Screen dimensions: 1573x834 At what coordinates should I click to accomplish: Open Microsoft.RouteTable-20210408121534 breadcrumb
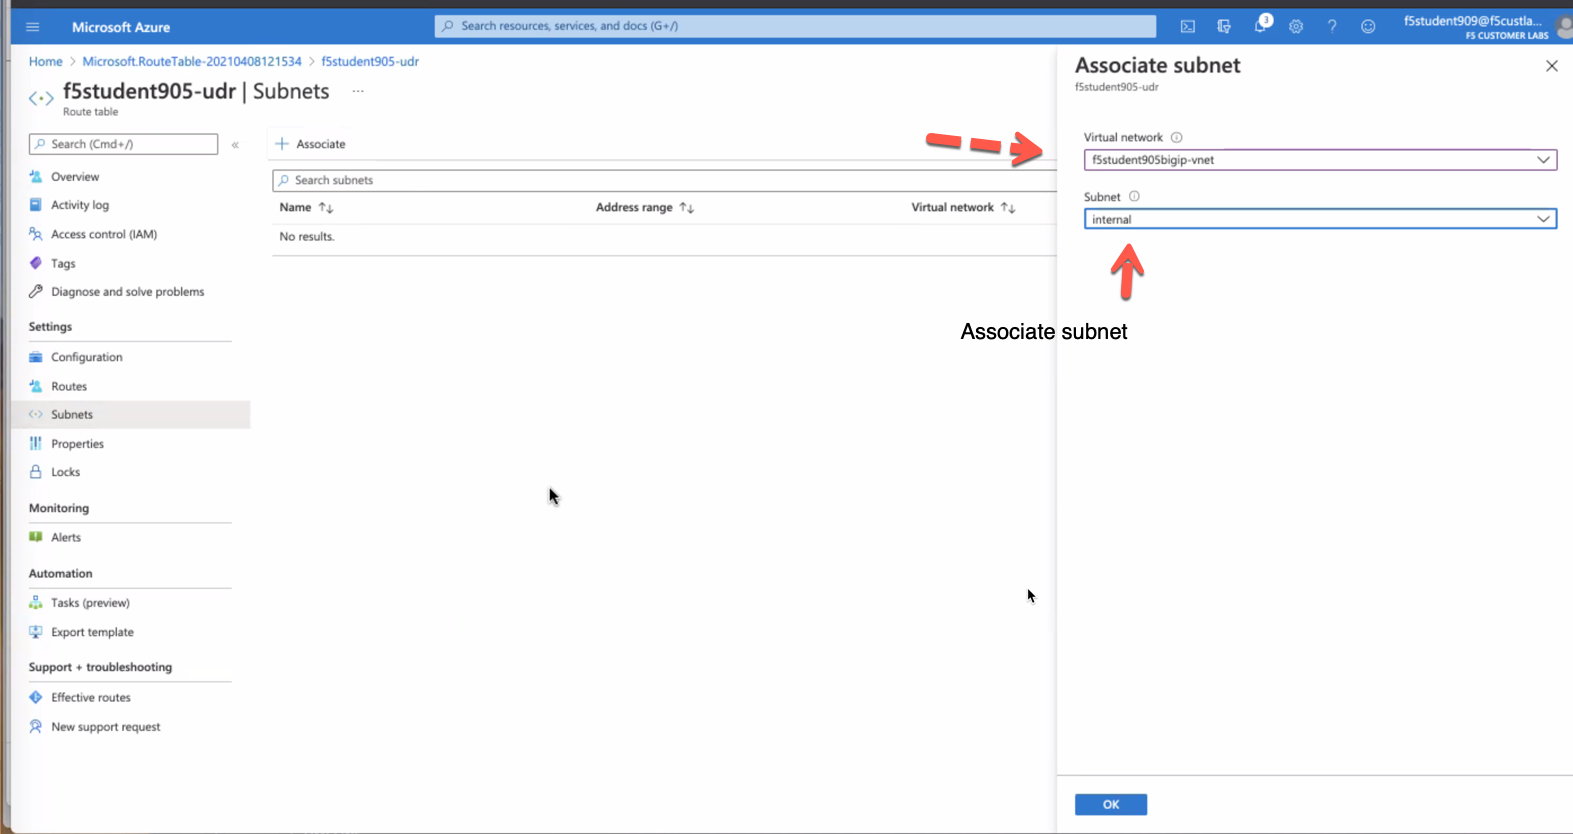tap(192, 62)
